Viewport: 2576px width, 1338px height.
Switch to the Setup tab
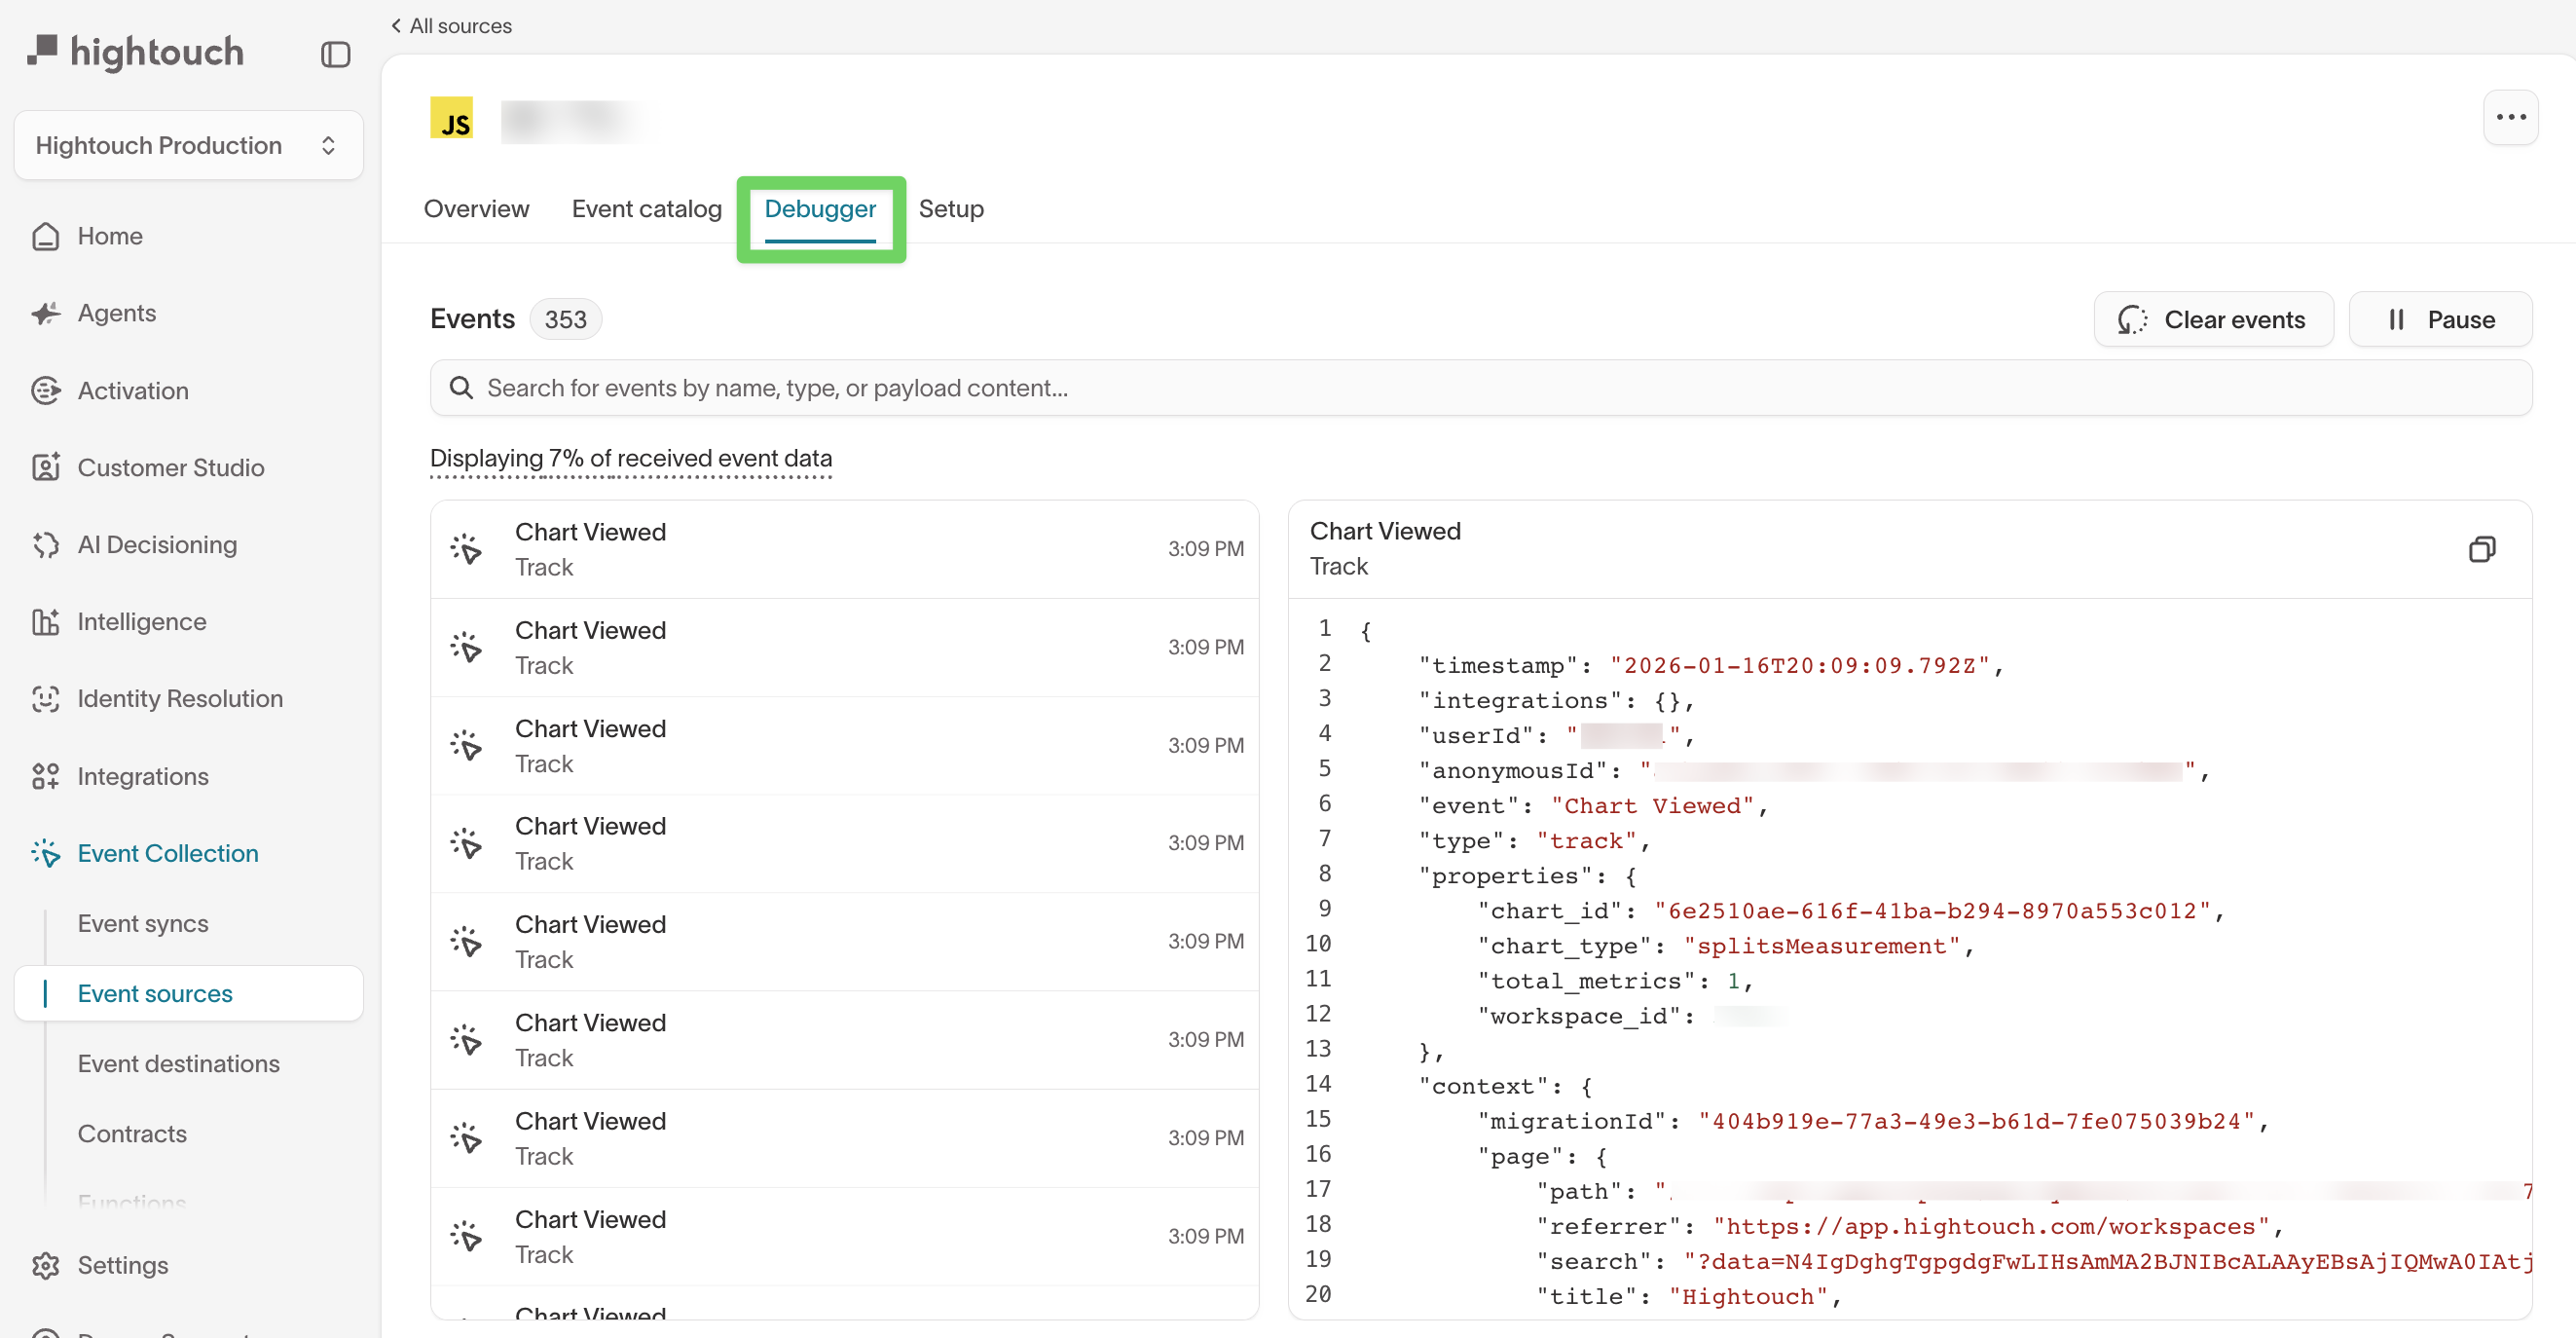[x=951, y=209]
